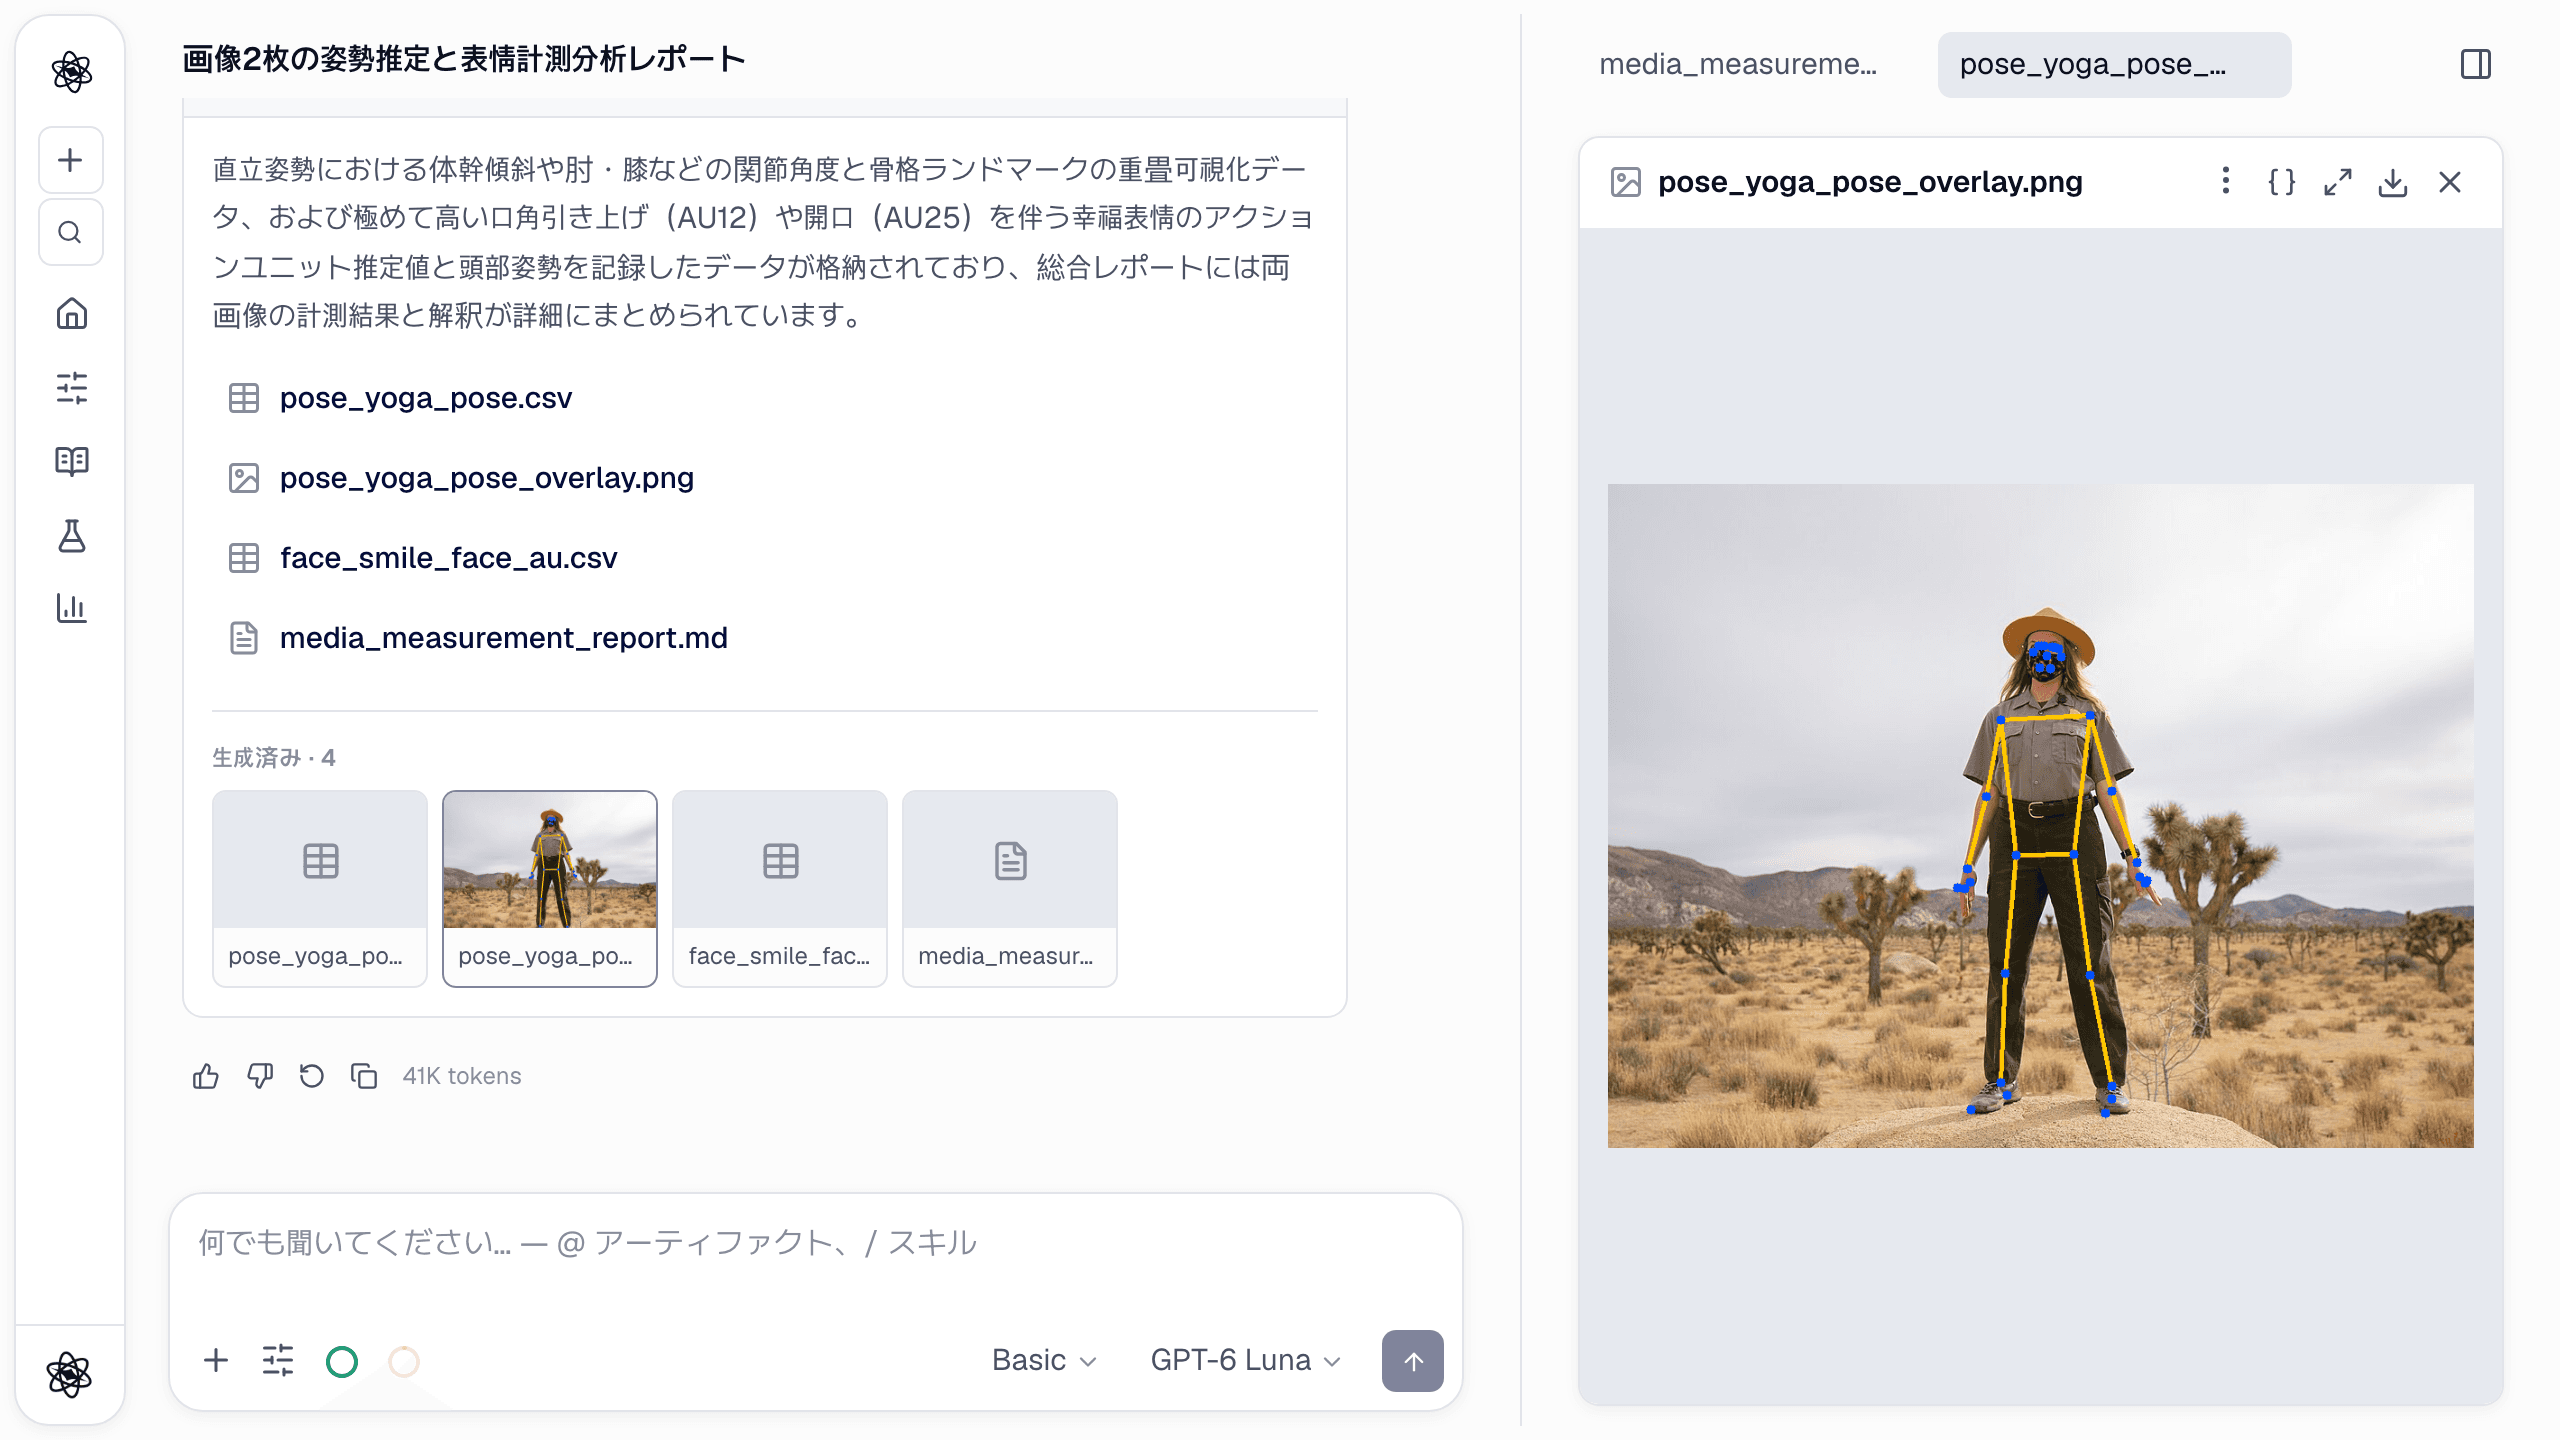This screenshot has height=1440, width=2560.
Task: Click the new chat plus icon in sidebar
Action: tap(70, 160)
